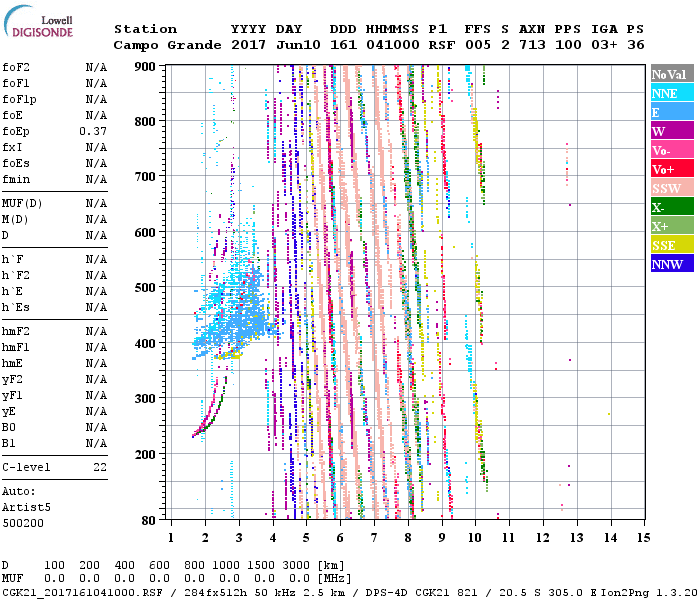Screen dimensions: 700x600
Task: Click the isolated yellow echo near 14 MHz
Action: point(609,414)
